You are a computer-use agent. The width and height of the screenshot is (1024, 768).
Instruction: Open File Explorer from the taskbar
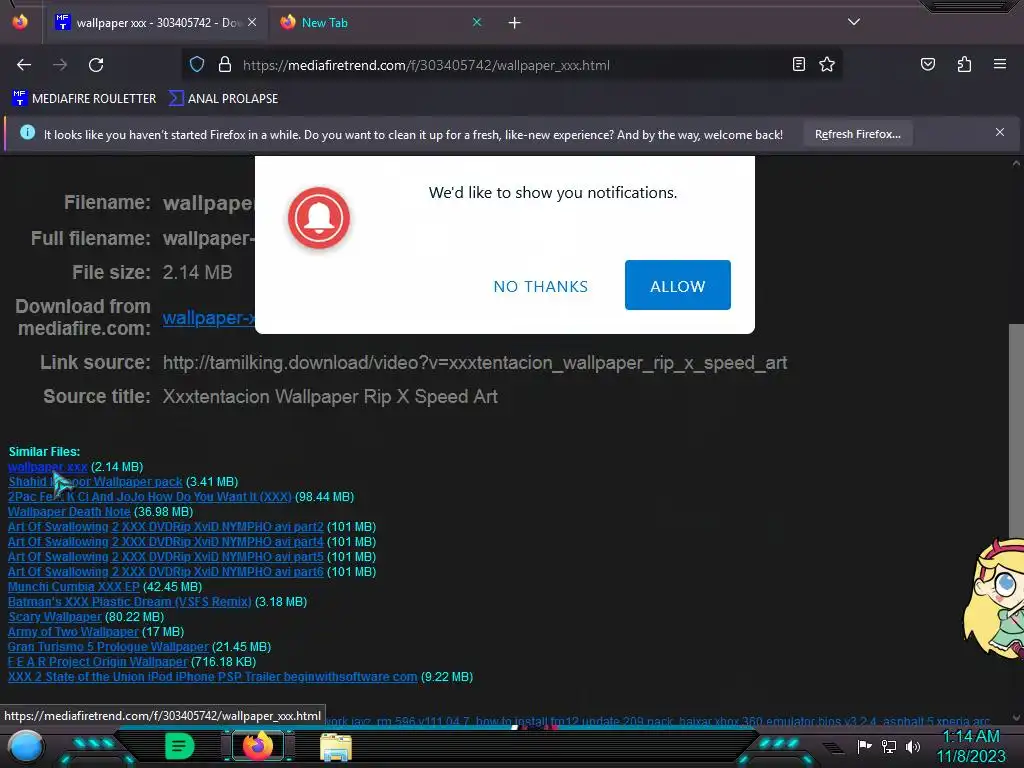pyautogui.click(x=336, y=747)
